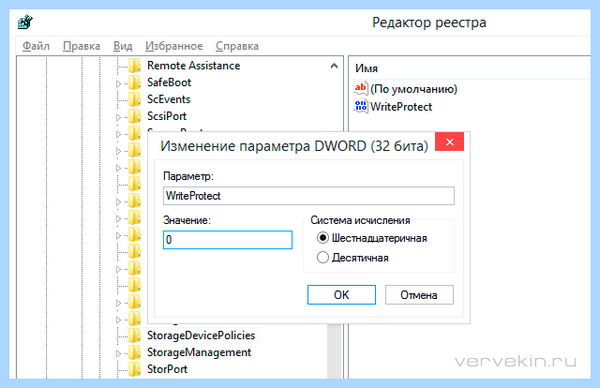
Task: Click the Параметр name field with WriteProtect
Action: tap(309, 196)
